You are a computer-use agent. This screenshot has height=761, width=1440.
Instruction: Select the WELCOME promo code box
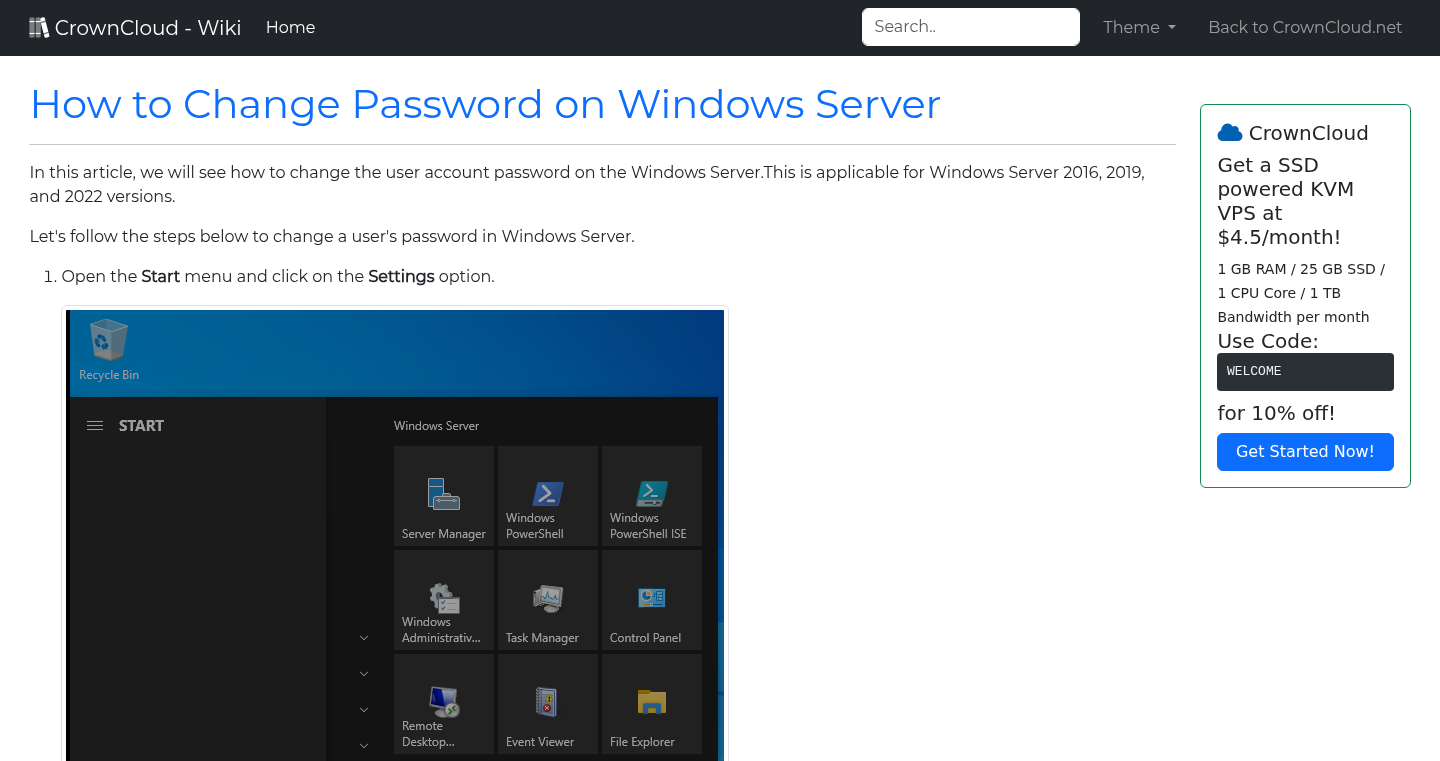tap(1305, 371)
